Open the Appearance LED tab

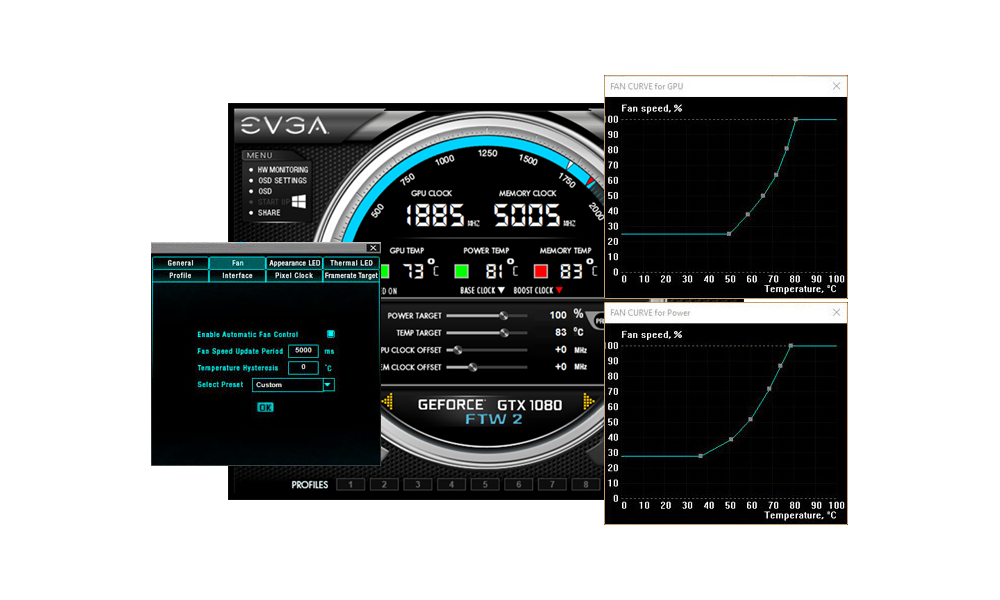[x=294, y=263]
